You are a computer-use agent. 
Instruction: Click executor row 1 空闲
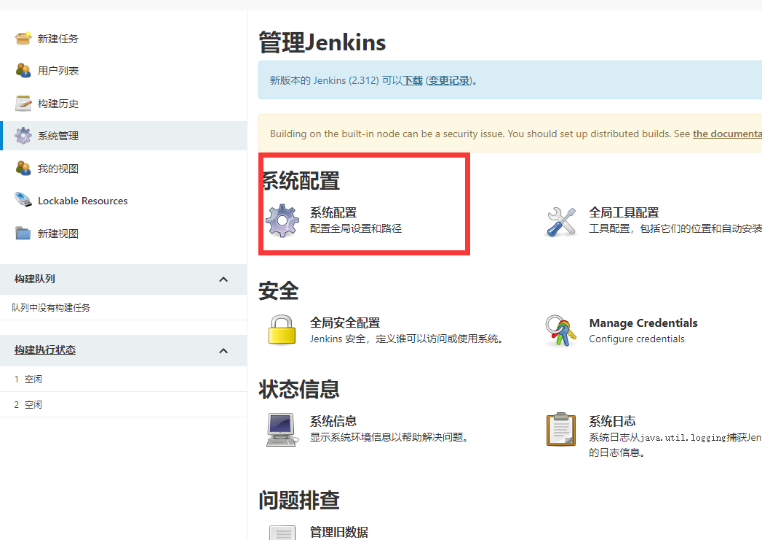coord(123,379)
